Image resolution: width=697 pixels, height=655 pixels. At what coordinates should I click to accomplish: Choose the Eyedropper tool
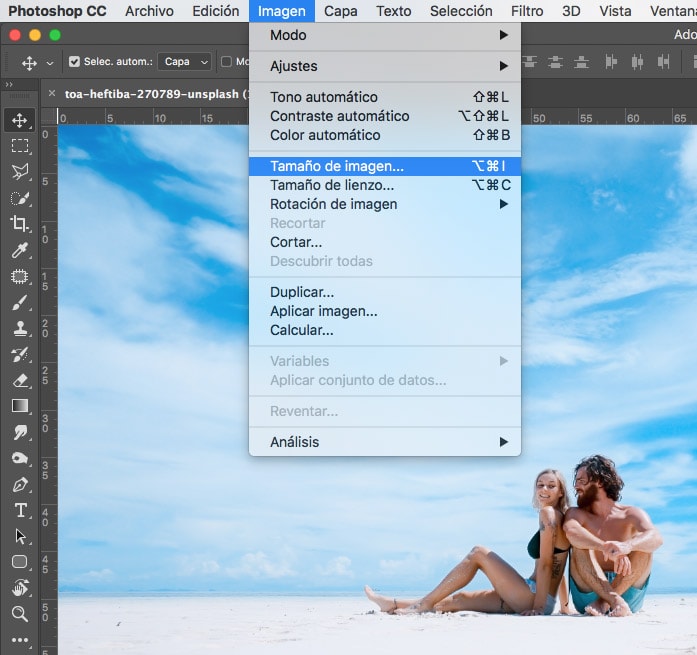(19, 250)
